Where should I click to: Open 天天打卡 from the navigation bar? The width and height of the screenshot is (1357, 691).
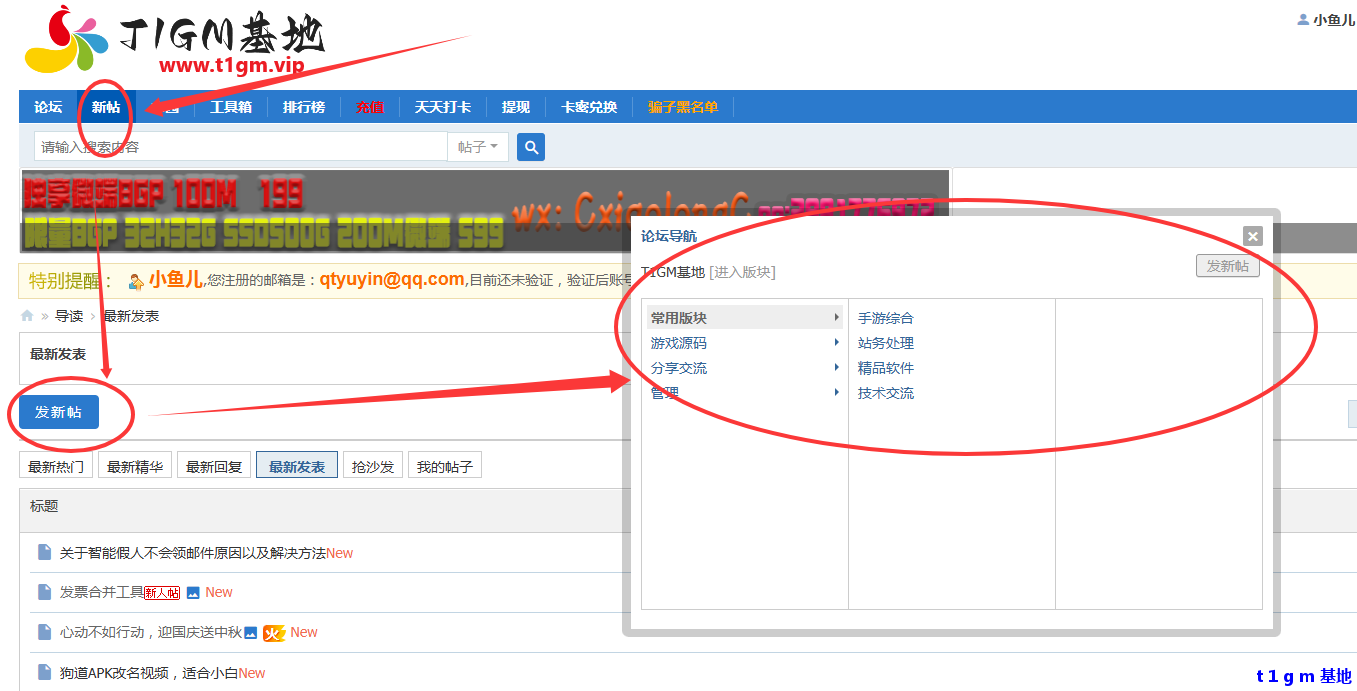443,107
